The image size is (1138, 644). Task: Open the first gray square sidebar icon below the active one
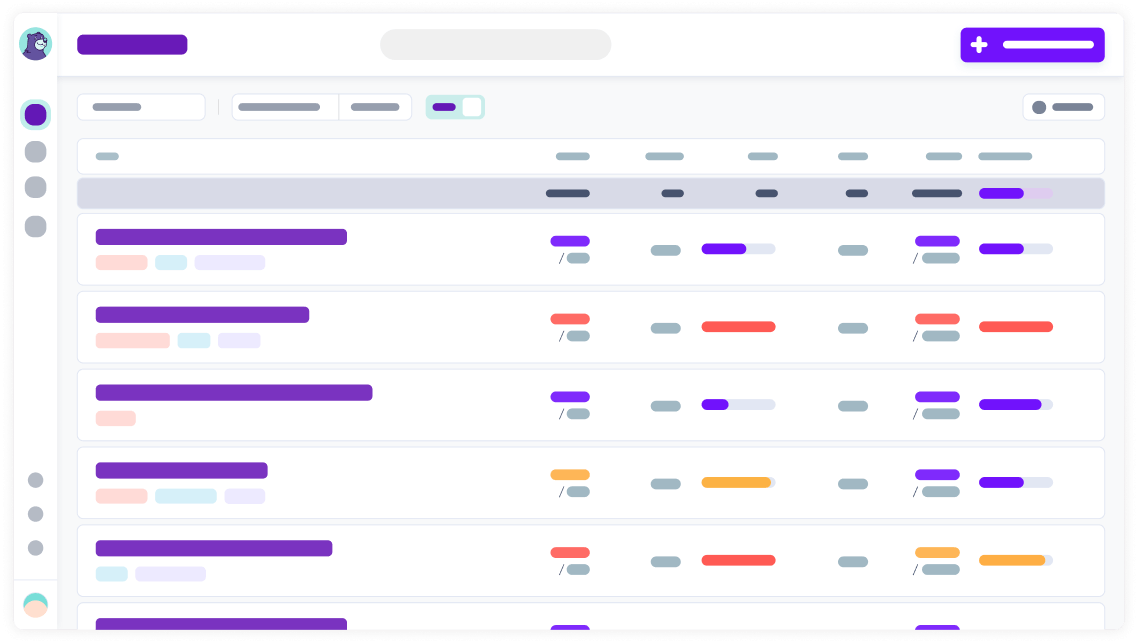[36, 152]
